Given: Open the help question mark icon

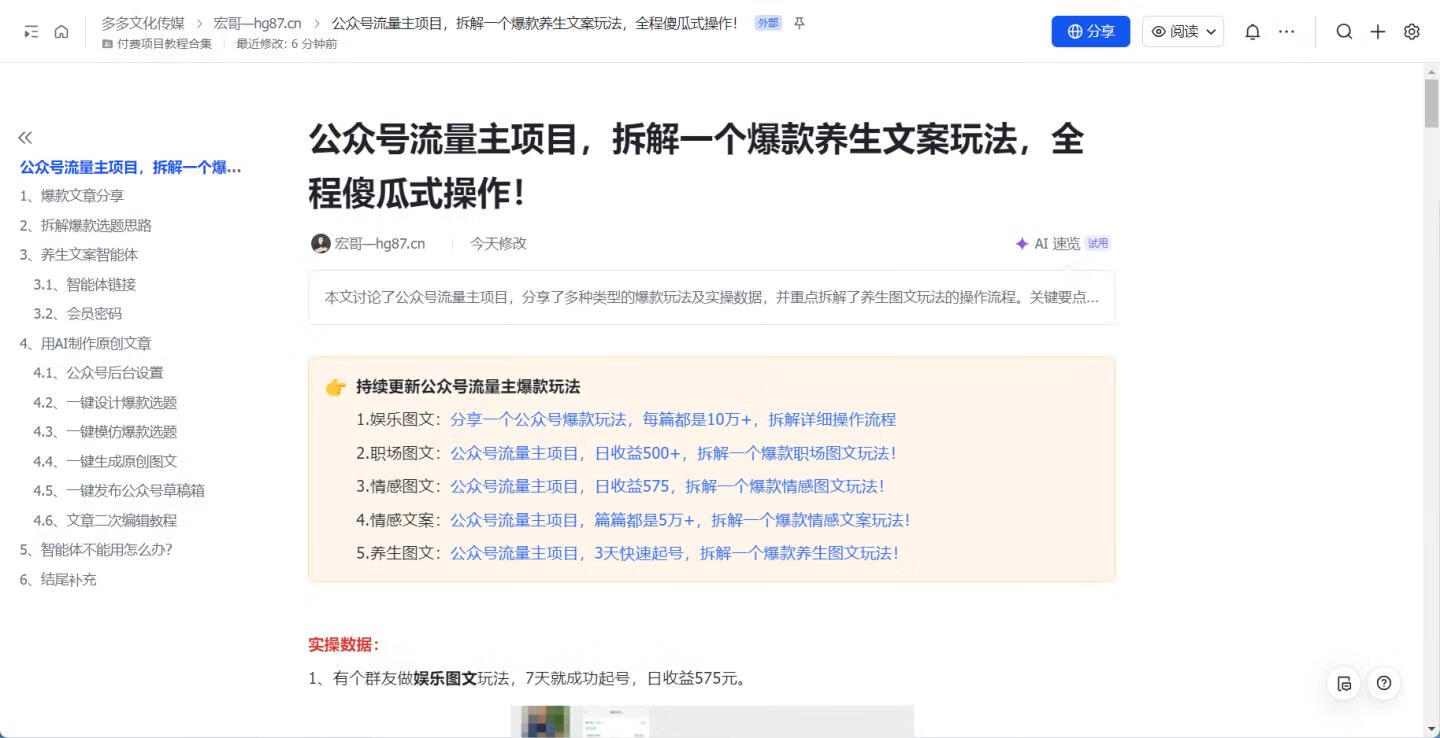Looking at the screenshot, I should [1383, 683].
